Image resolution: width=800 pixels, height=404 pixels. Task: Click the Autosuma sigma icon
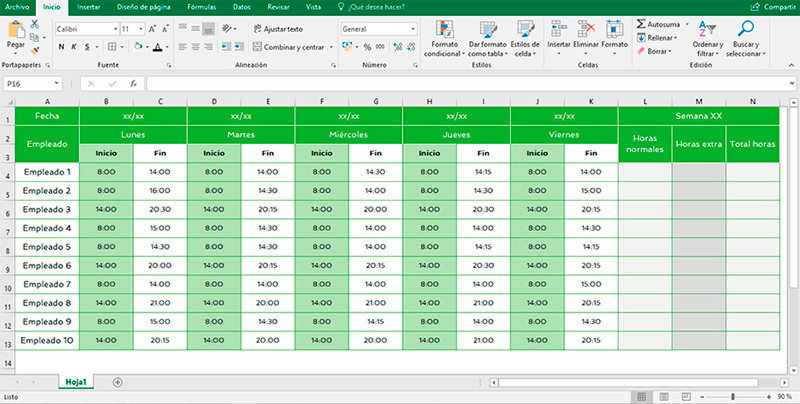[x=642, y=23]
